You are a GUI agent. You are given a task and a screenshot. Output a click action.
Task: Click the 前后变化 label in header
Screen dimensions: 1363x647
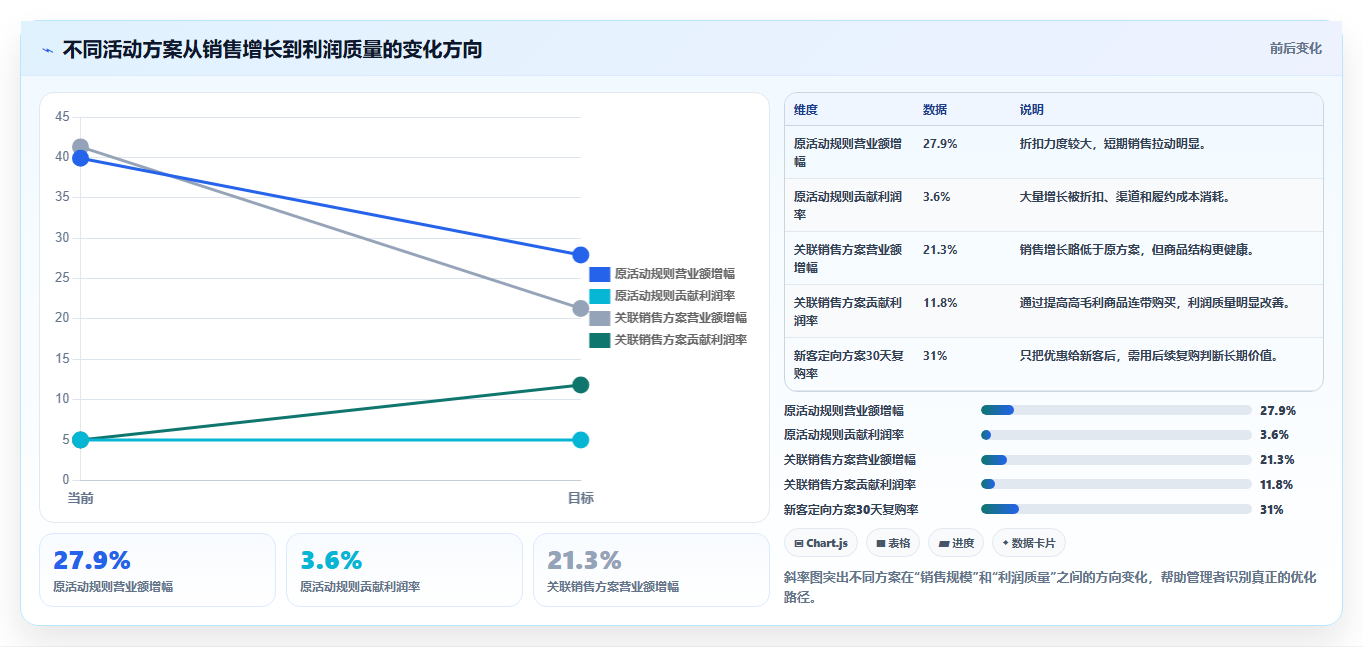[x=1295, y=48]
